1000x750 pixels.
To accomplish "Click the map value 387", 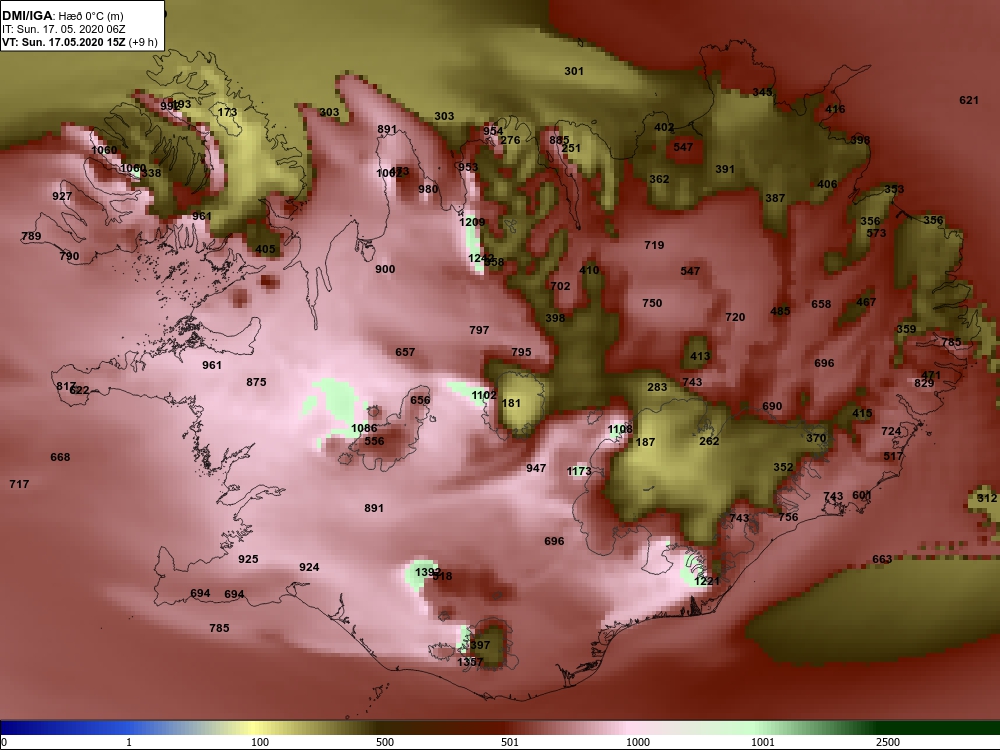I will (x=775, y=198).
